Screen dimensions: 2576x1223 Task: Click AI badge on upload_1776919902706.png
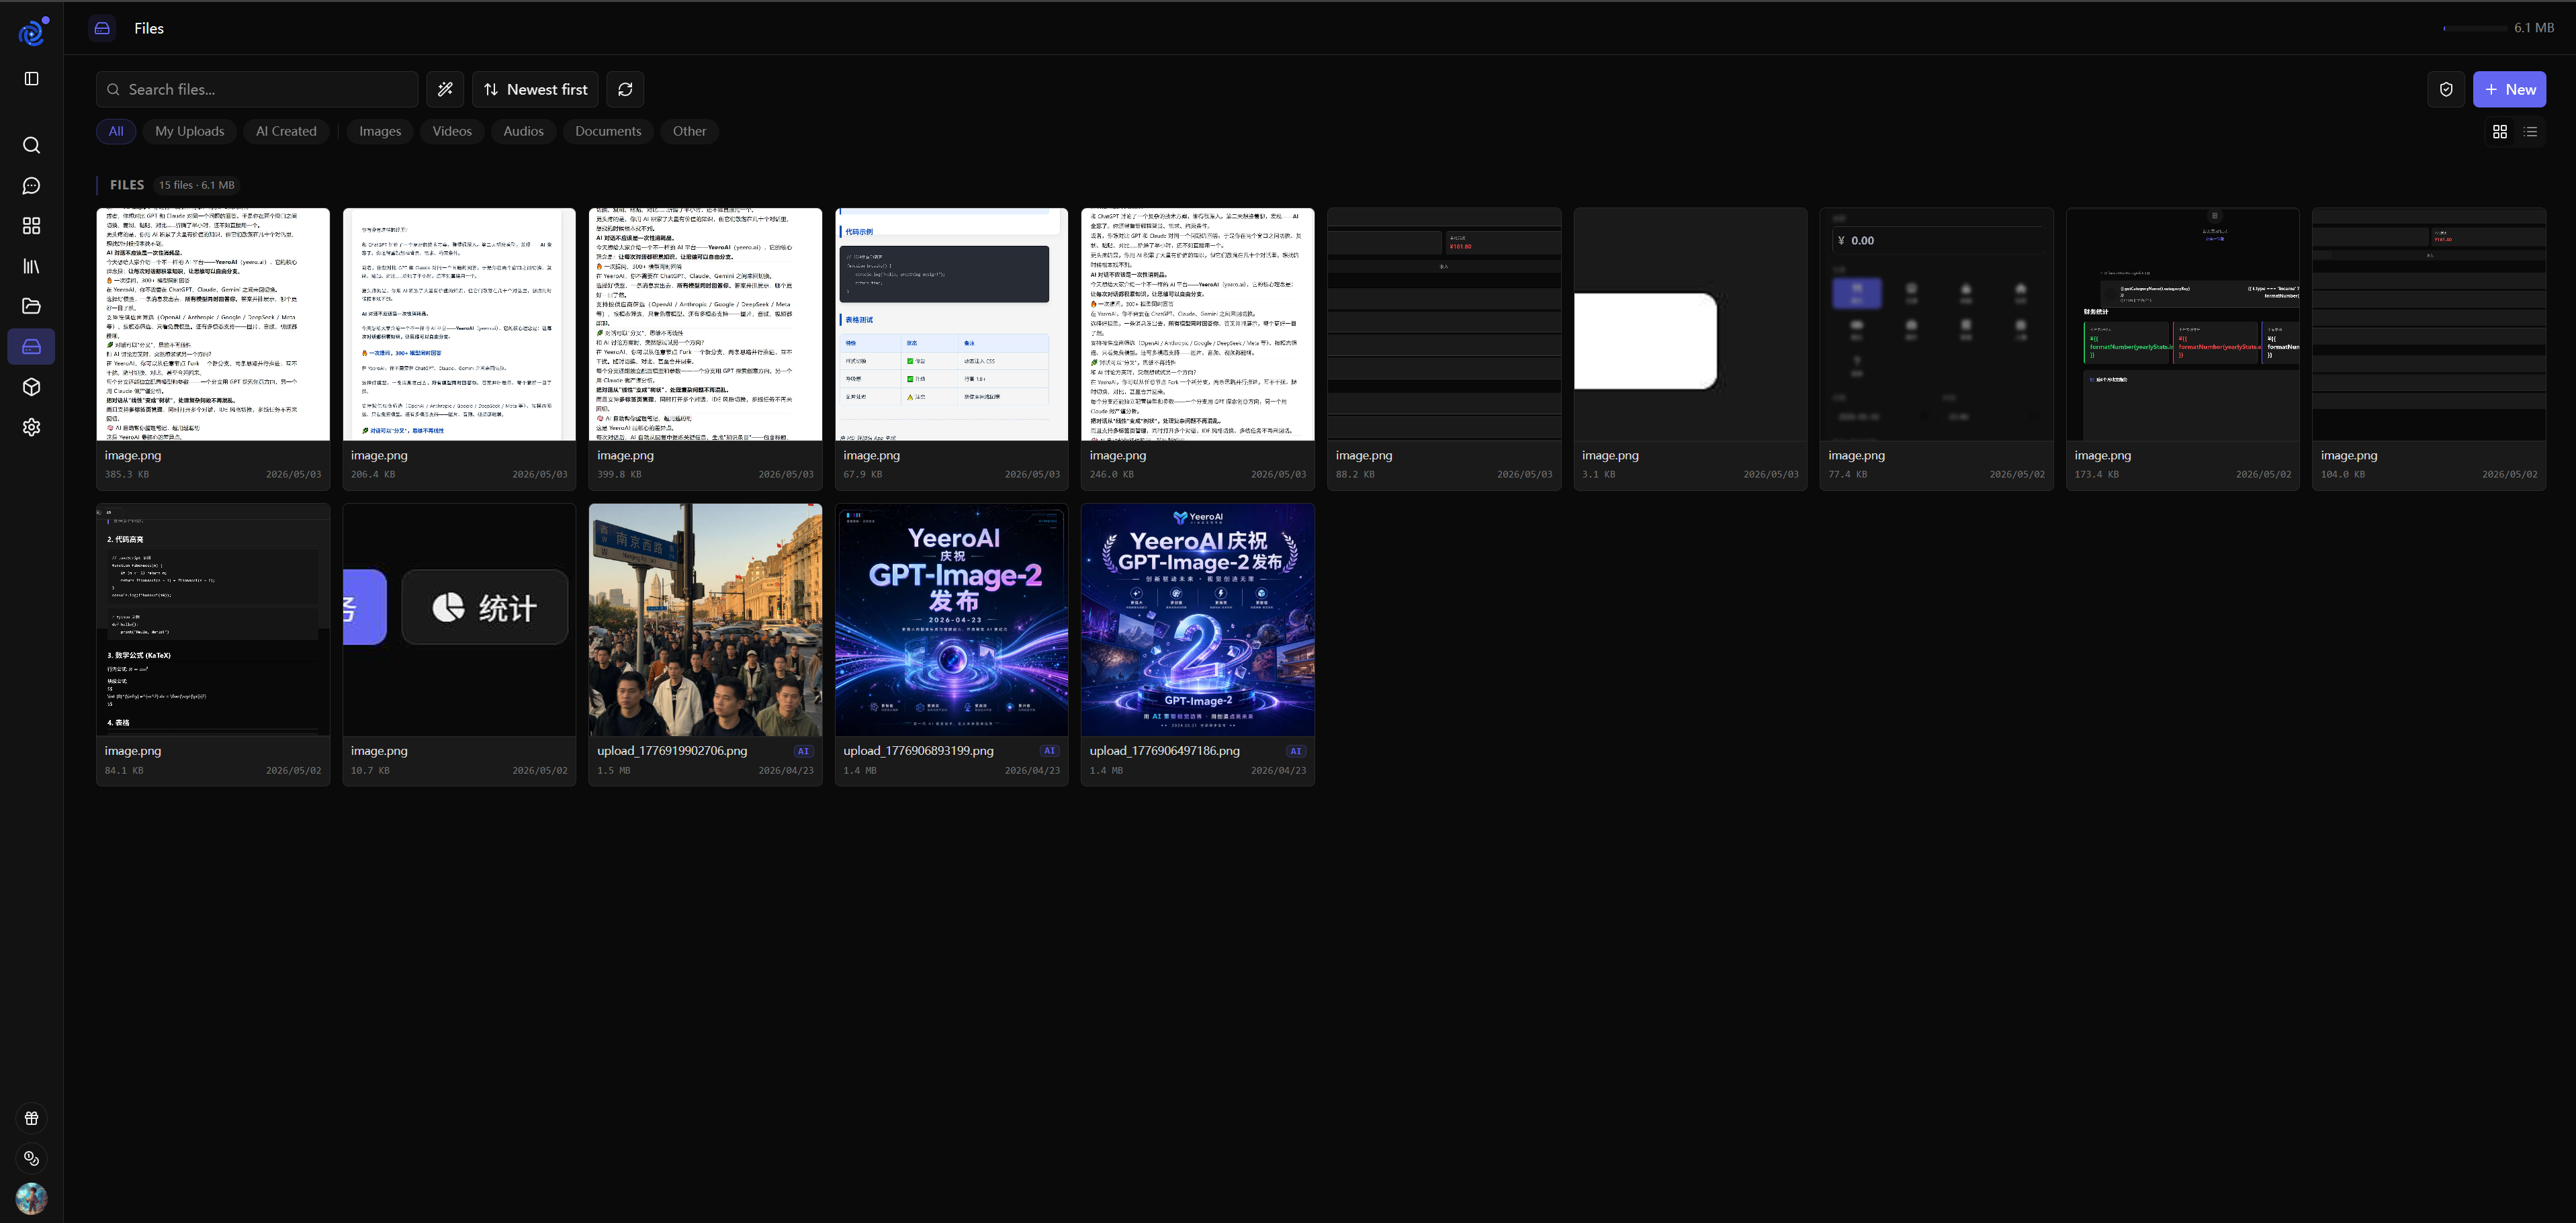tap(803, 751)
